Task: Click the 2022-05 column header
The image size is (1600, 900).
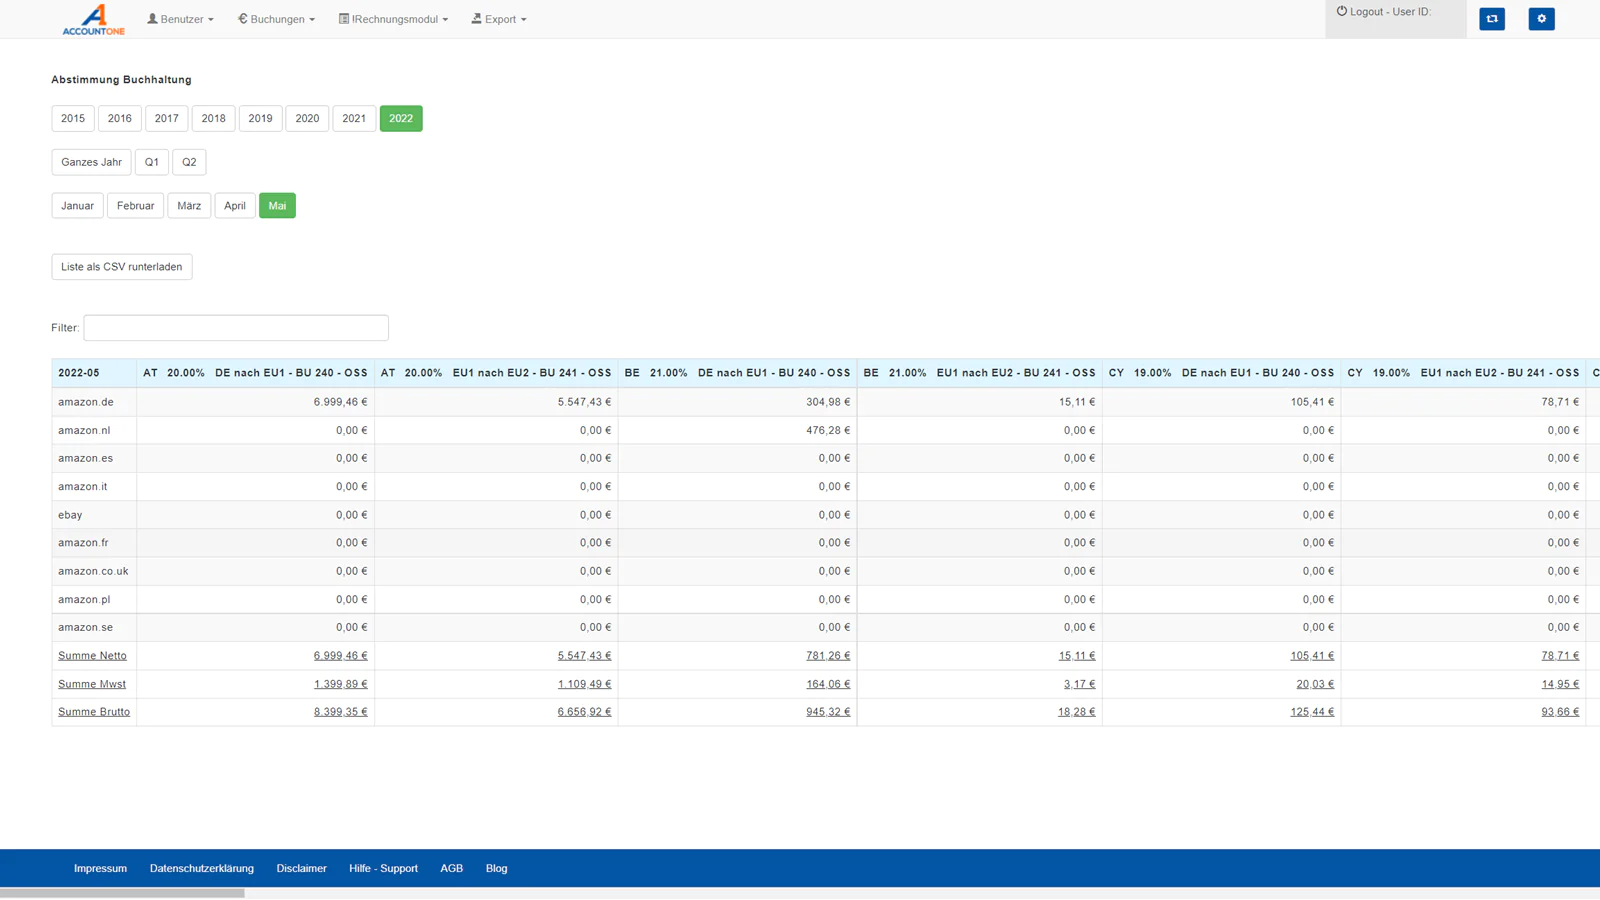Action: coord(94,373)
